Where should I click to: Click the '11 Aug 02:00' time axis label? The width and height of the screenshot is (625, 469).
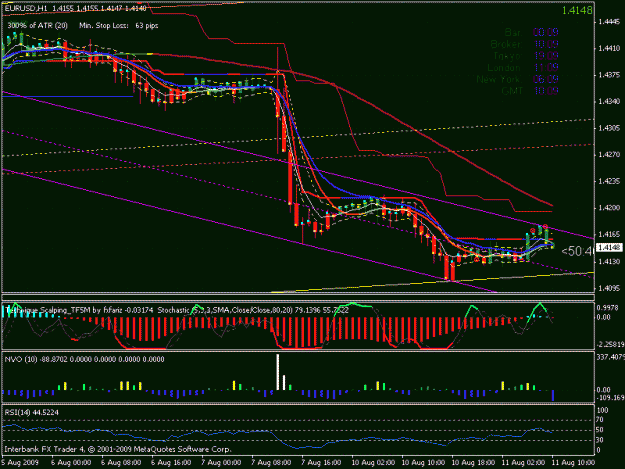pos(523,462)
